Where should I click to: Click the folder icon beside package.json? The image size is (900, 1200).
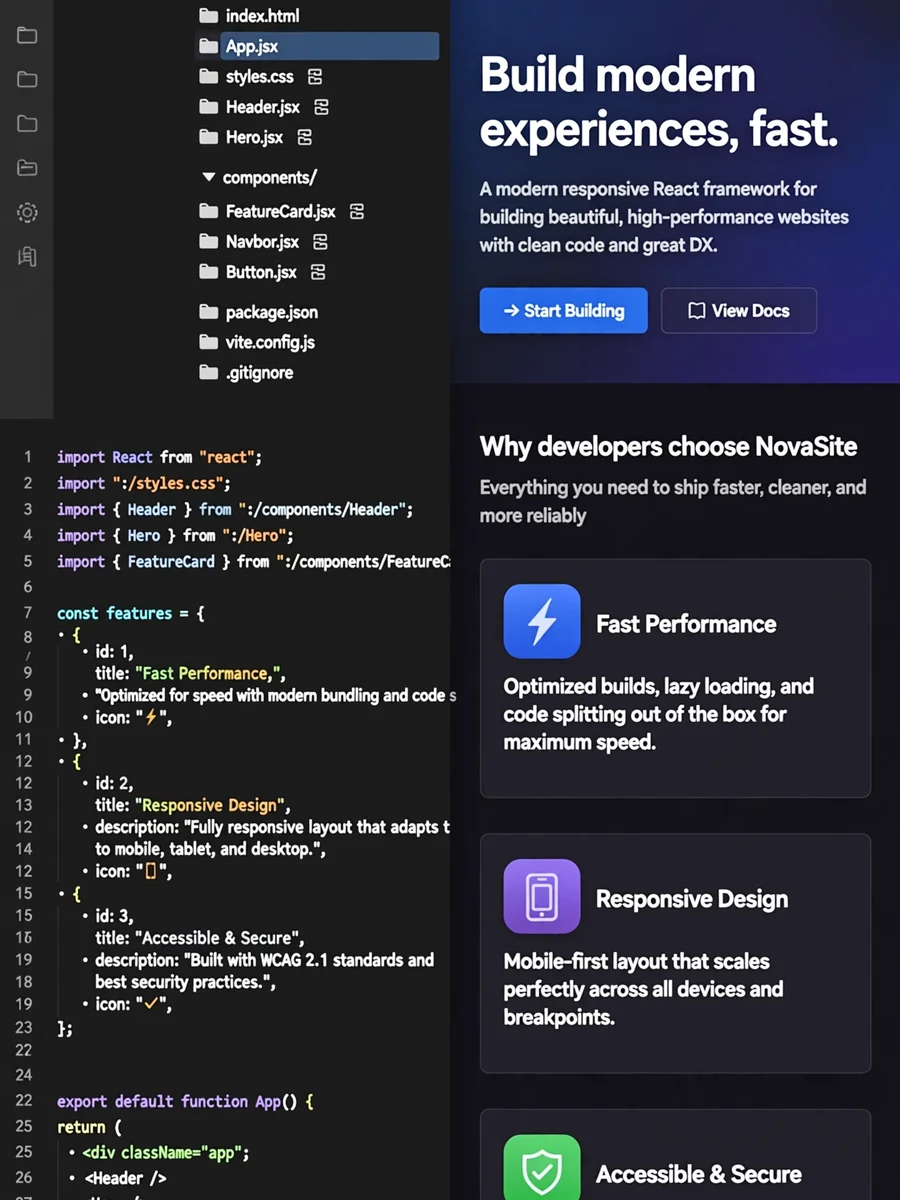point(208,312)
